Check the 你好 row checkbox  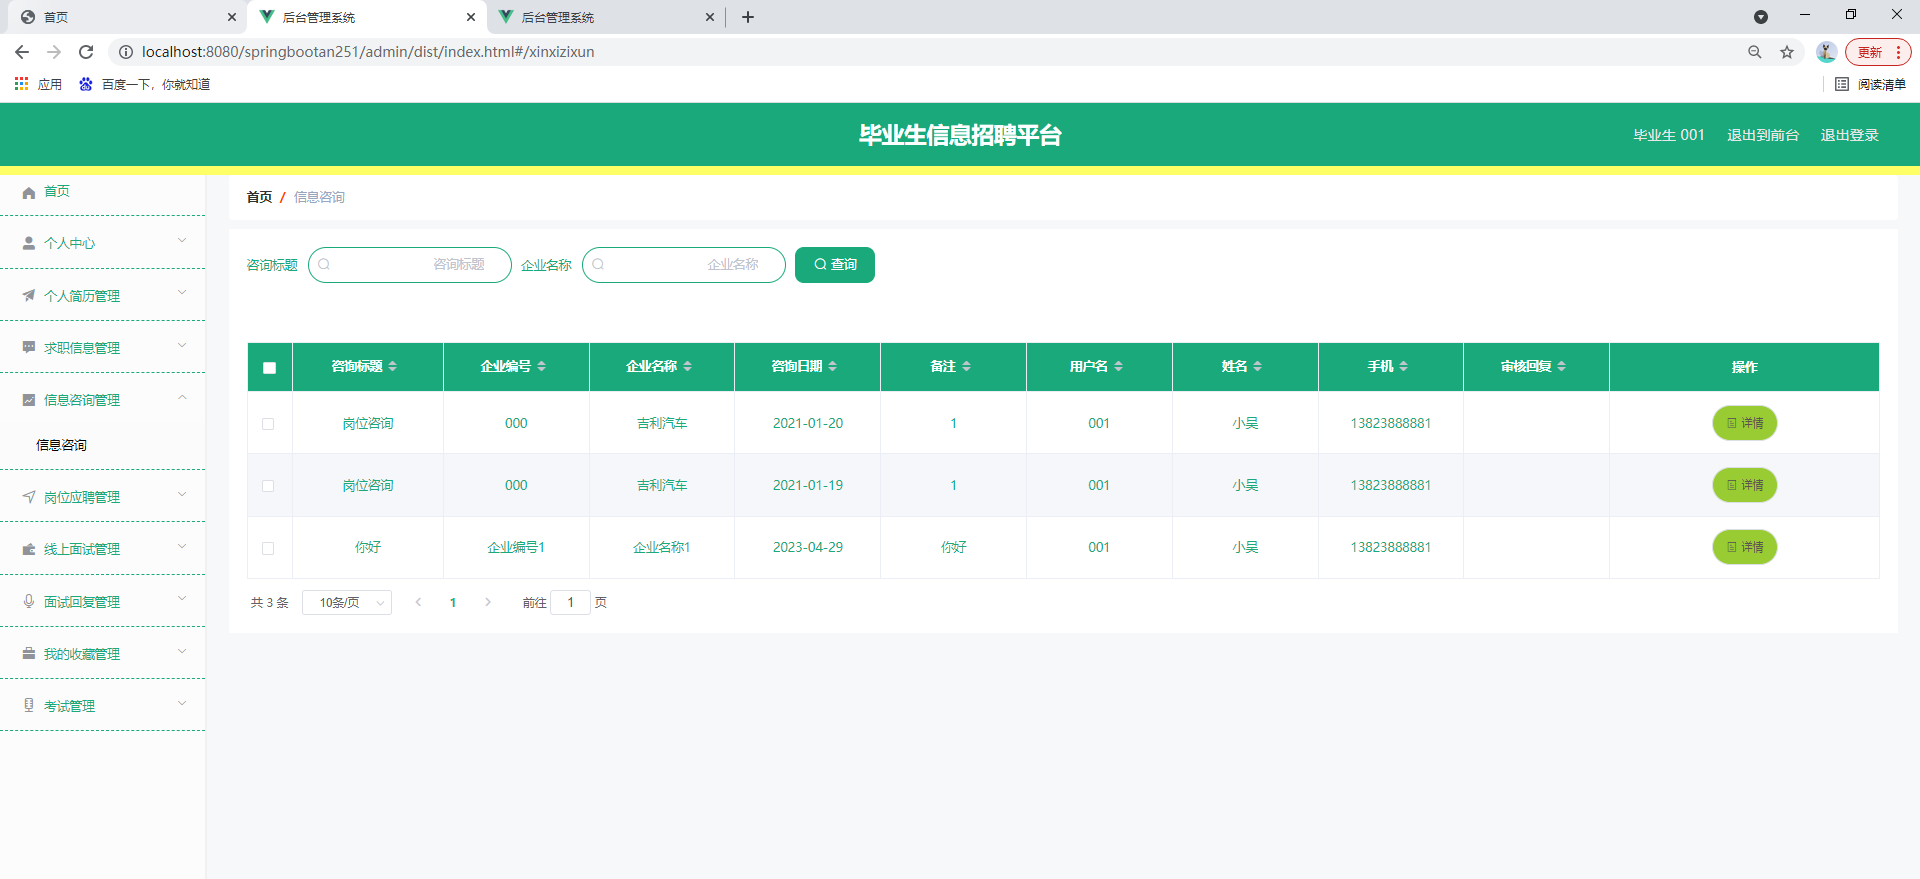268,548
